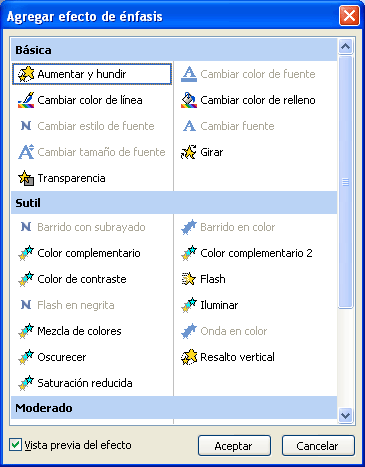Click the scrollbar up arrow
The height and width of the screenshot is (467, 365).
pos(345,46)
